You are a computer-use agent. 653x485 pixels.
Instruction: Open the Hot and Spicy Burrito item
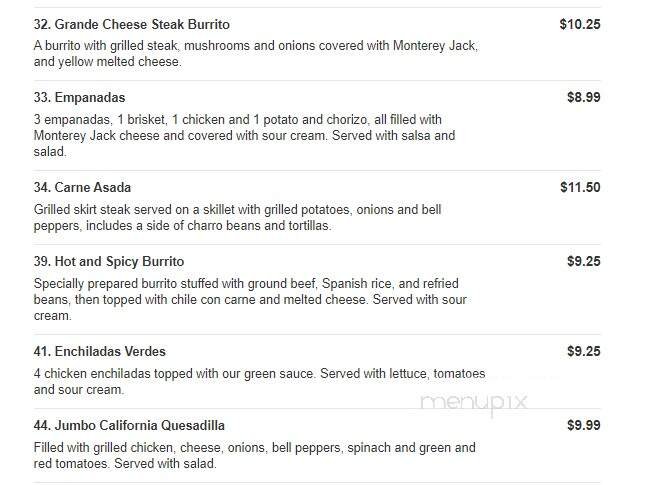pos(108,261)
